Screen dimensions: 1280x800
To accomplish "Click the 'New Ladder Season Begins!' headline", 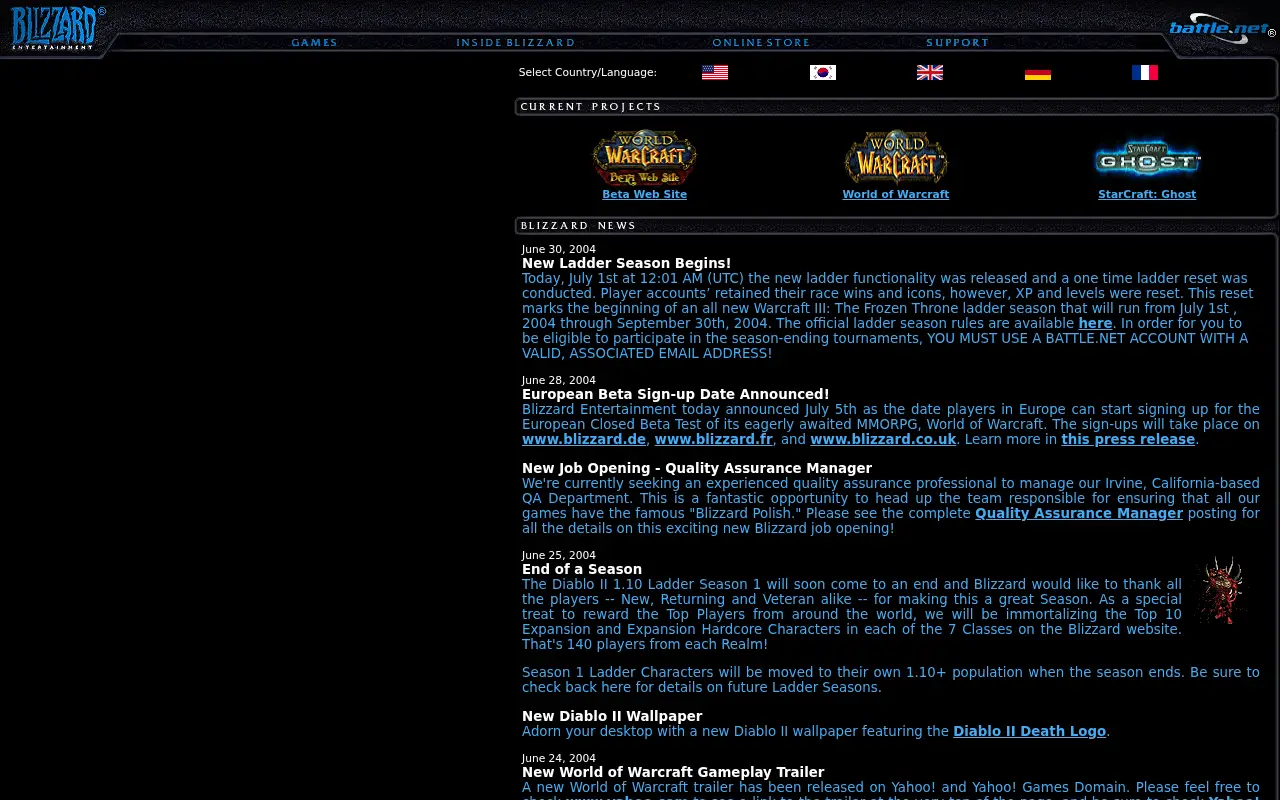I will 626,263.
